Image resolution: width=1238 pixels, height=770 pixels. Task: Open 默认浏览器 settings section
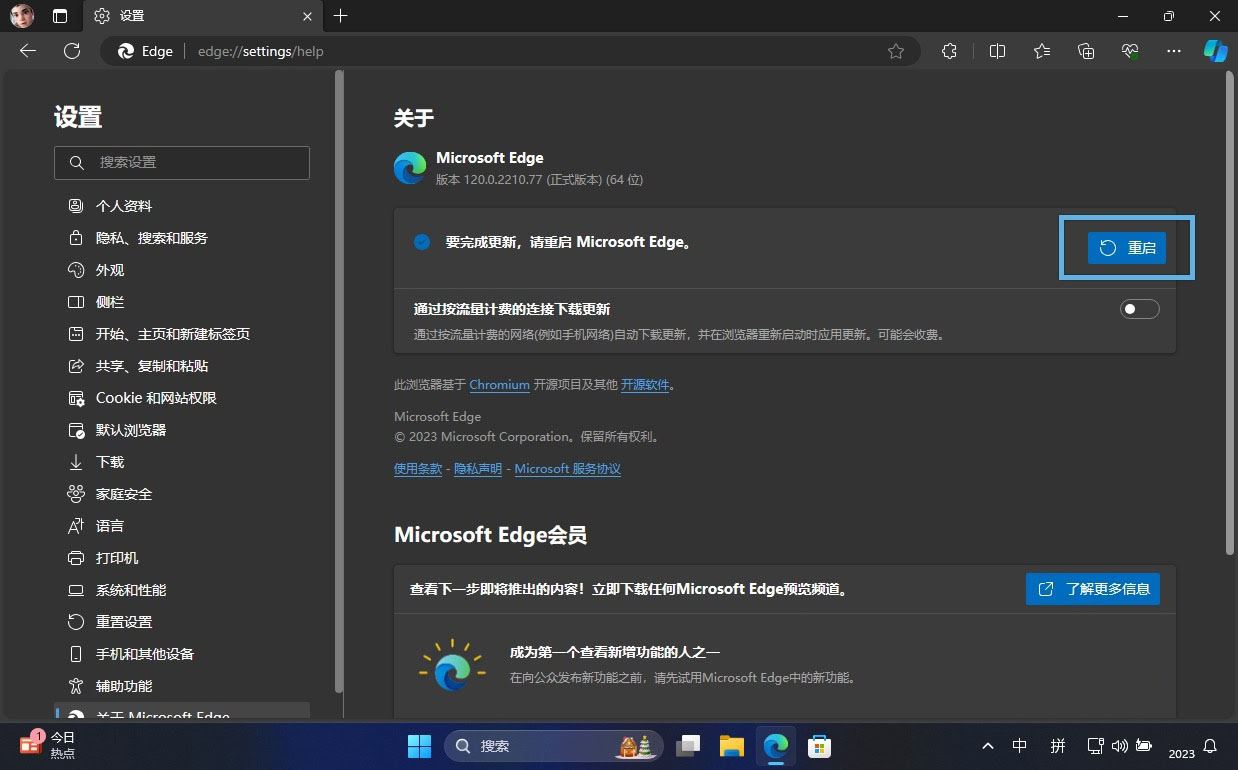182,430
